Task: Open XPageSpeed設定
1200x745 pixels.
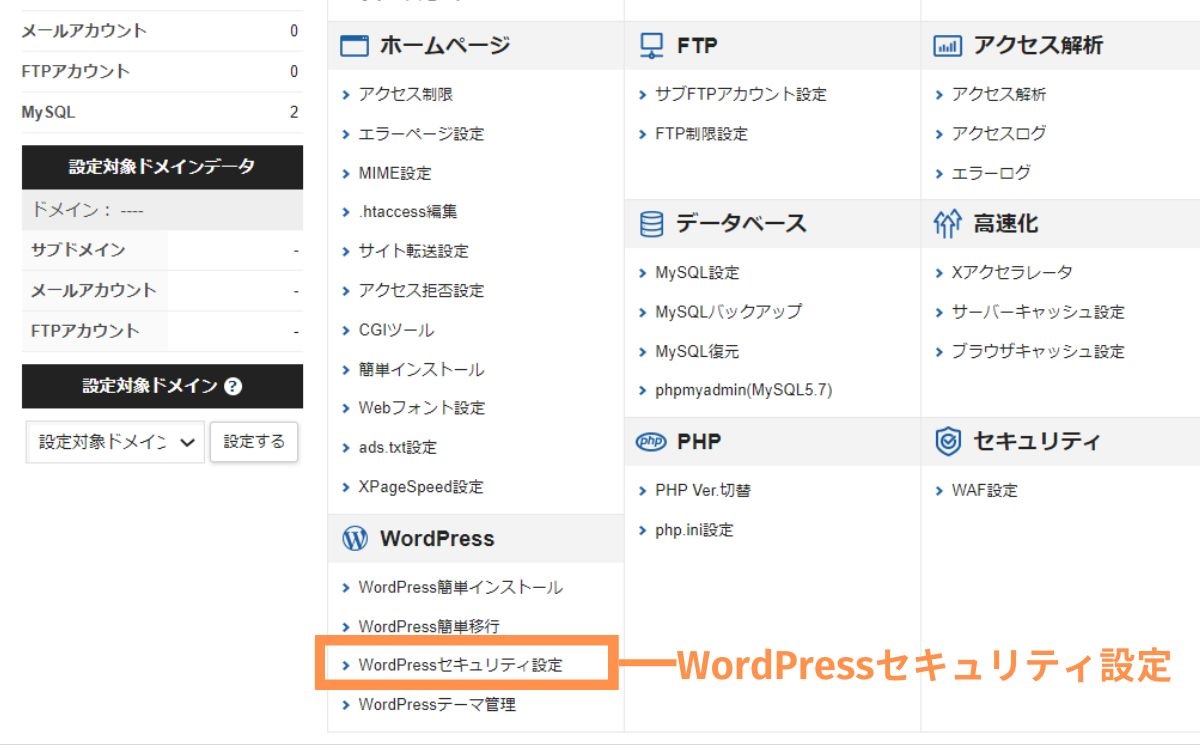Action: click(x=420, y=487)
